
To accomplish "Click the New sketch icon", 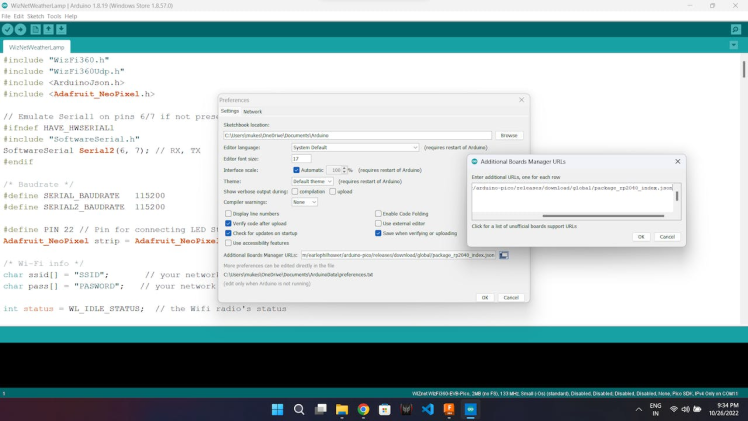I will pyautogui.click(x=35, y=30).
